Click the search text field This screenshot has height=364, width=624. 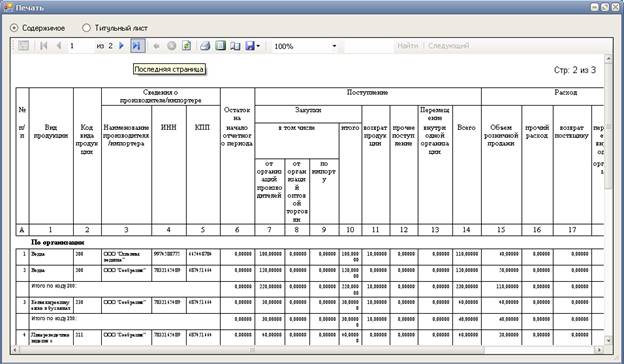tap(369, 46)
